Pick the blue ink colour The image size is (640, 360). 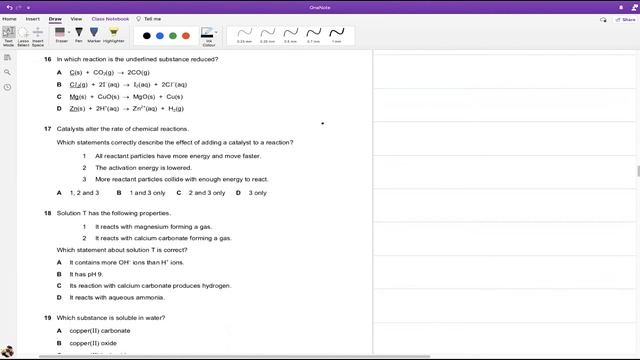(x=160, y=36)
